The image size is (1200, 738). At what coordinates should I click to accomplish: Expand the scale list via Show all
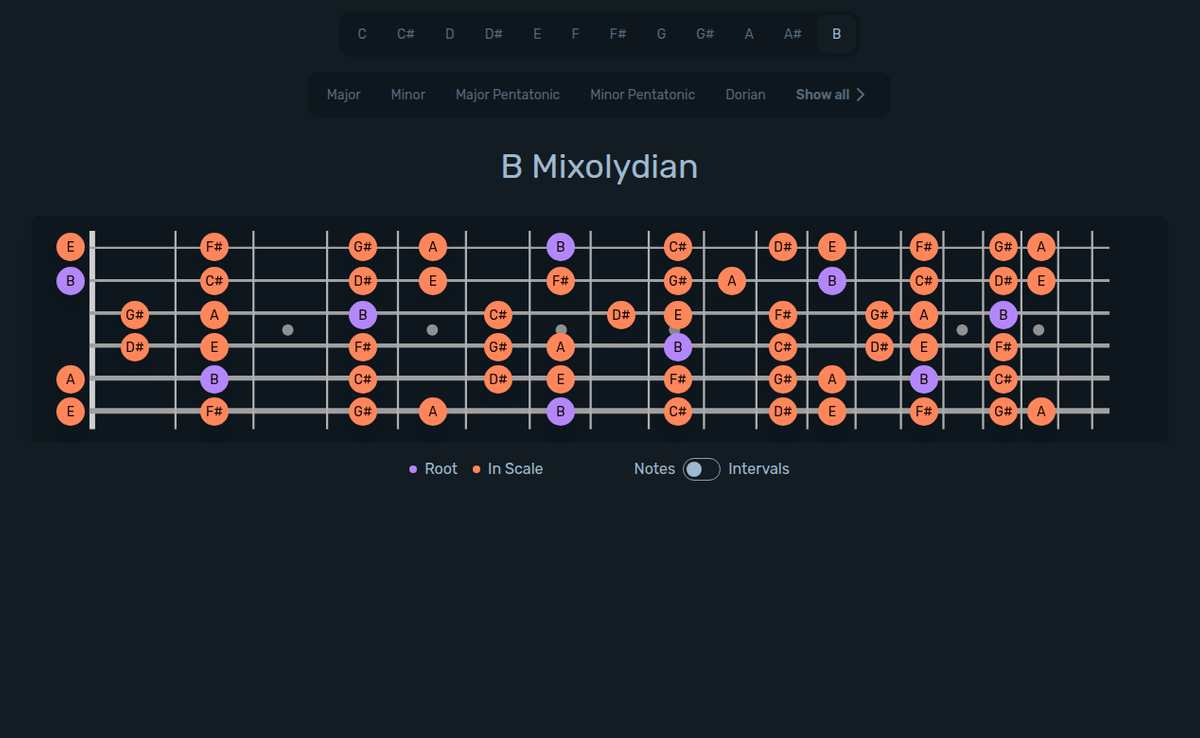tap(829, 94)
